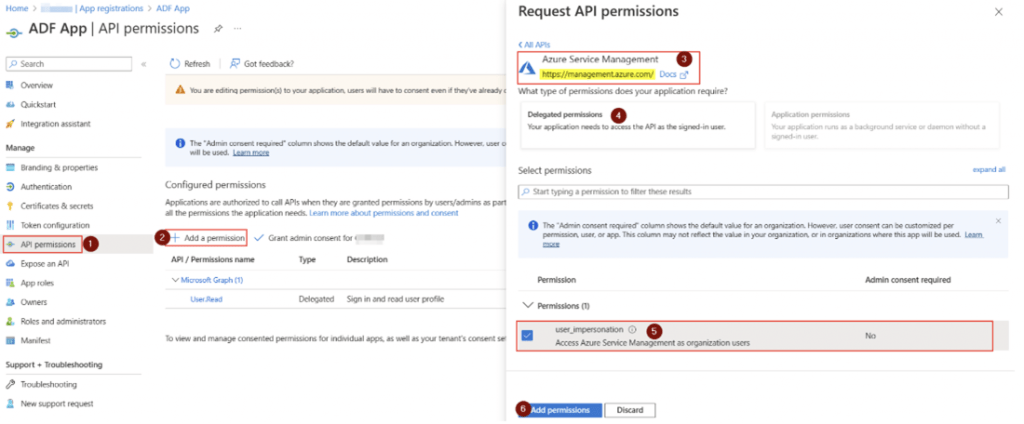Open the Roles and administrators page
This screenshot has width=1024, height=424.
tap(63, 321)
